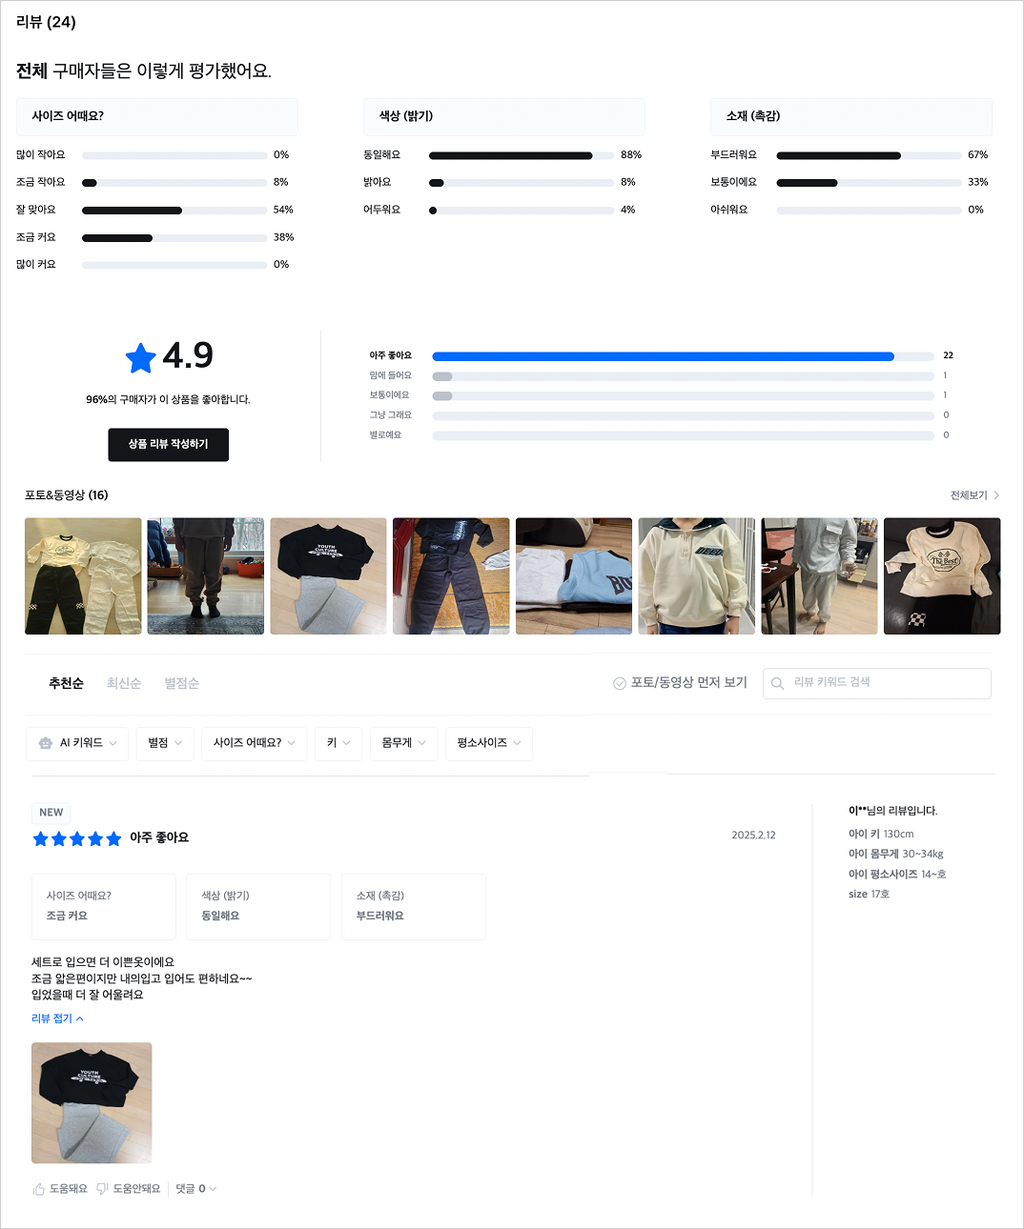Toggle 포토/동영상 먼저 보기 checkbox
Viewport: 1024px width, 1229px height.
pyautogui.click(x=619, y=683)
